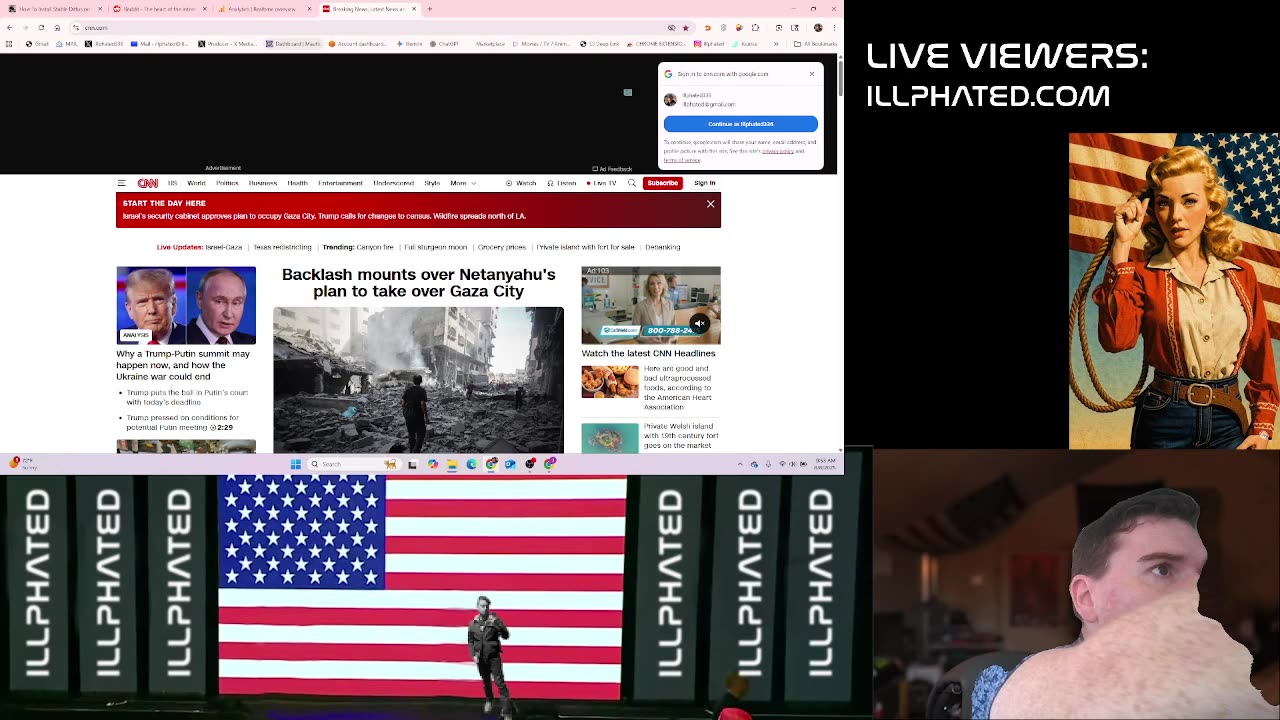Open trending Canyon fire link
1280x720 pixels.
pyautogui.click(x=375, y=247)
